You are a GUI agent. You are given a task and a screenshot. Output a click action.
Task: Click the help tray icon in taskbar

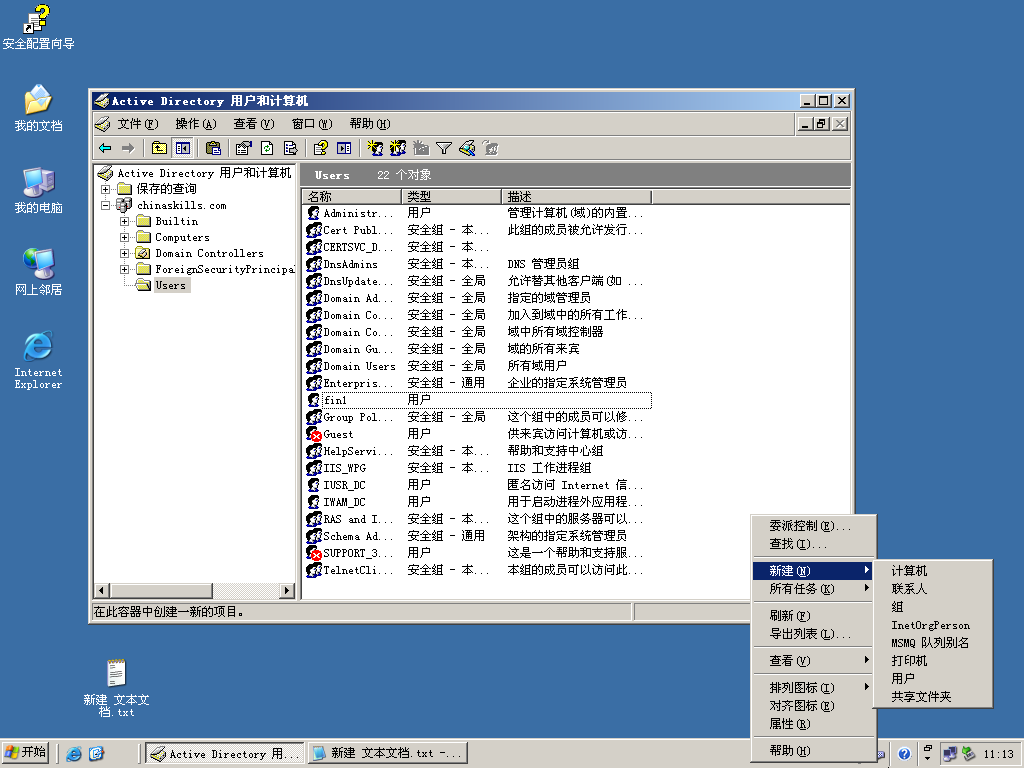(904, 754)
